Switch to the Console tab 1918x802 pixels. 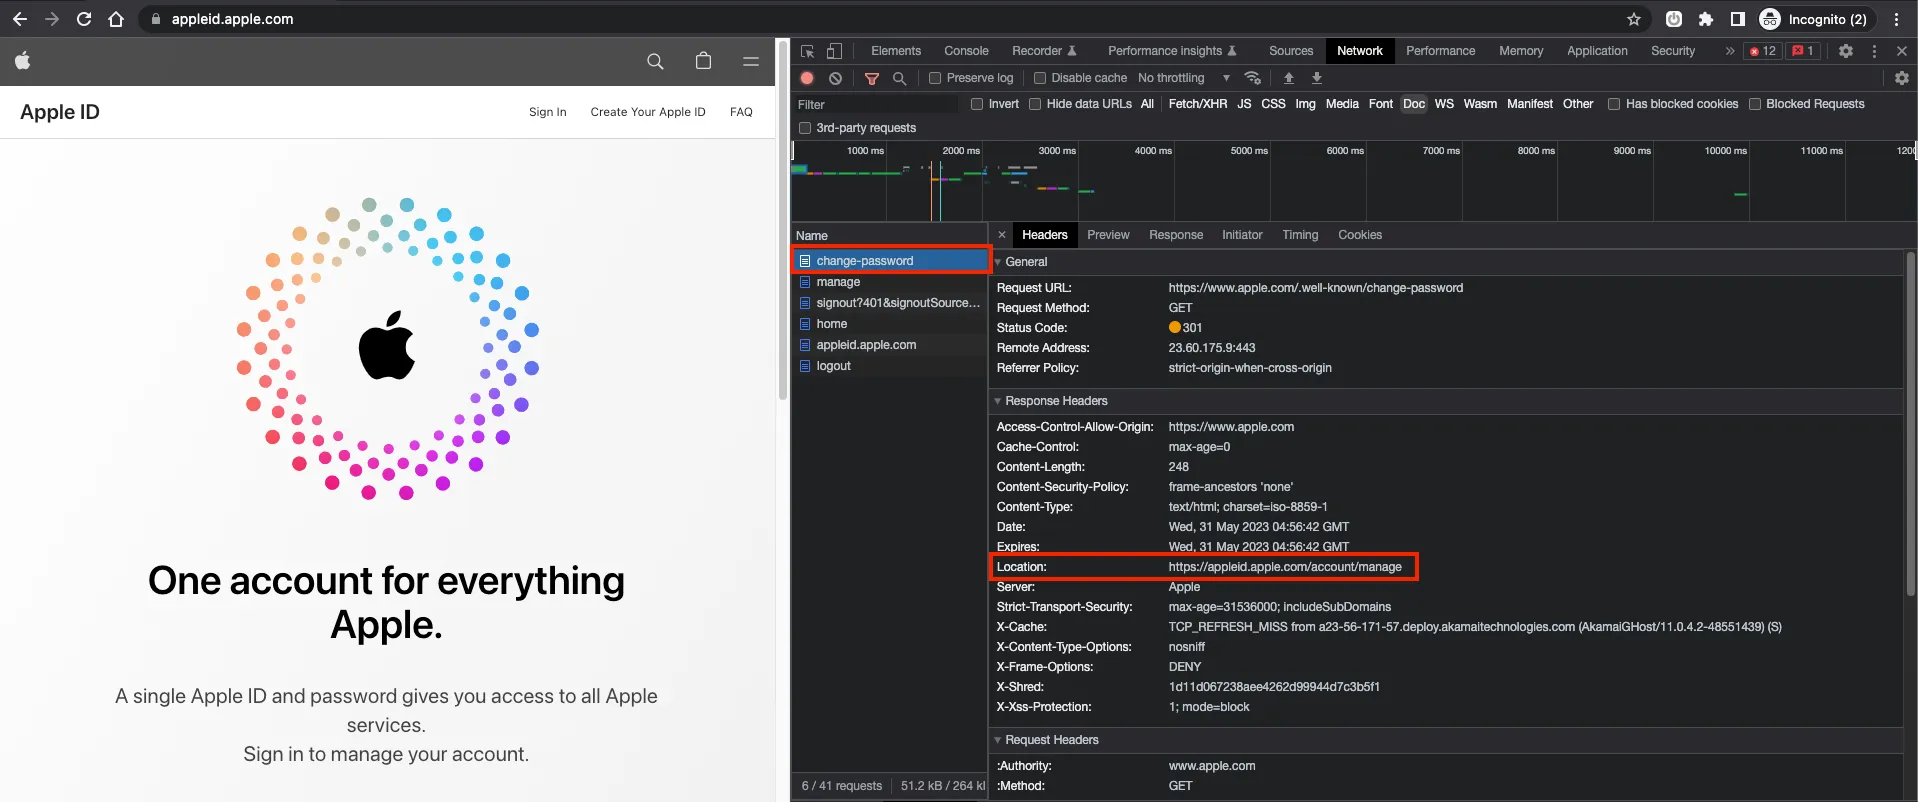[966, 51]
